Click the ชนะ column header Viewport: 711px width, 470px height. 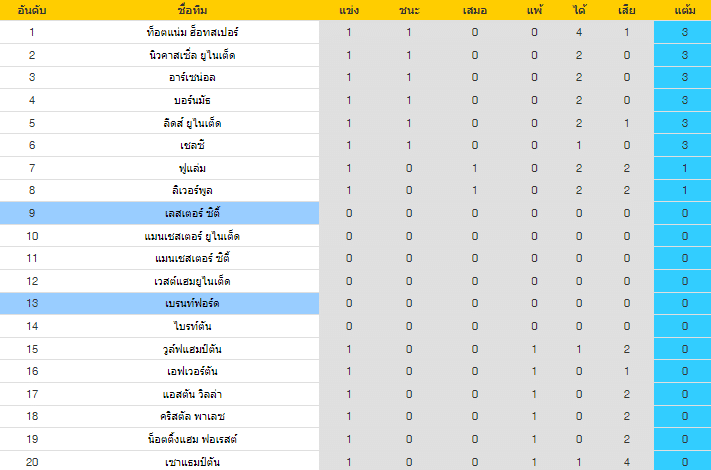point(409,10)
